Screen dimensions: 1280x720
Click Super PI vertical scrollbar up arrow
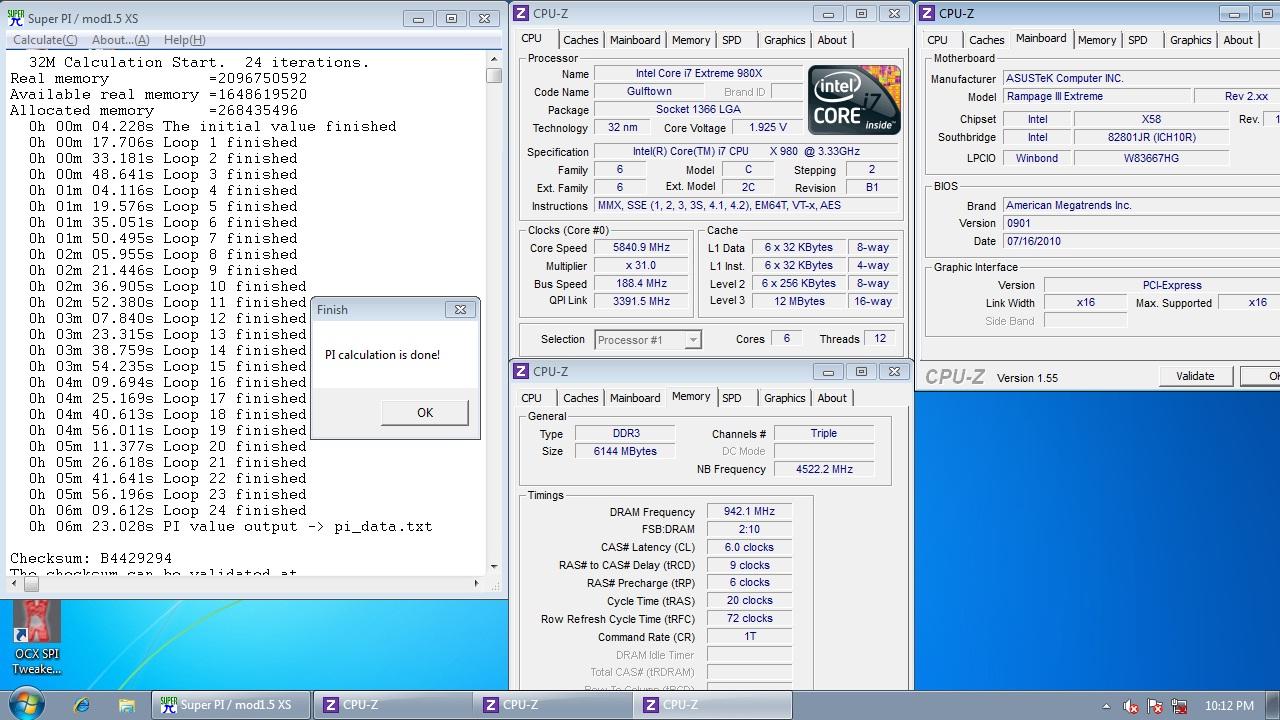494,60
